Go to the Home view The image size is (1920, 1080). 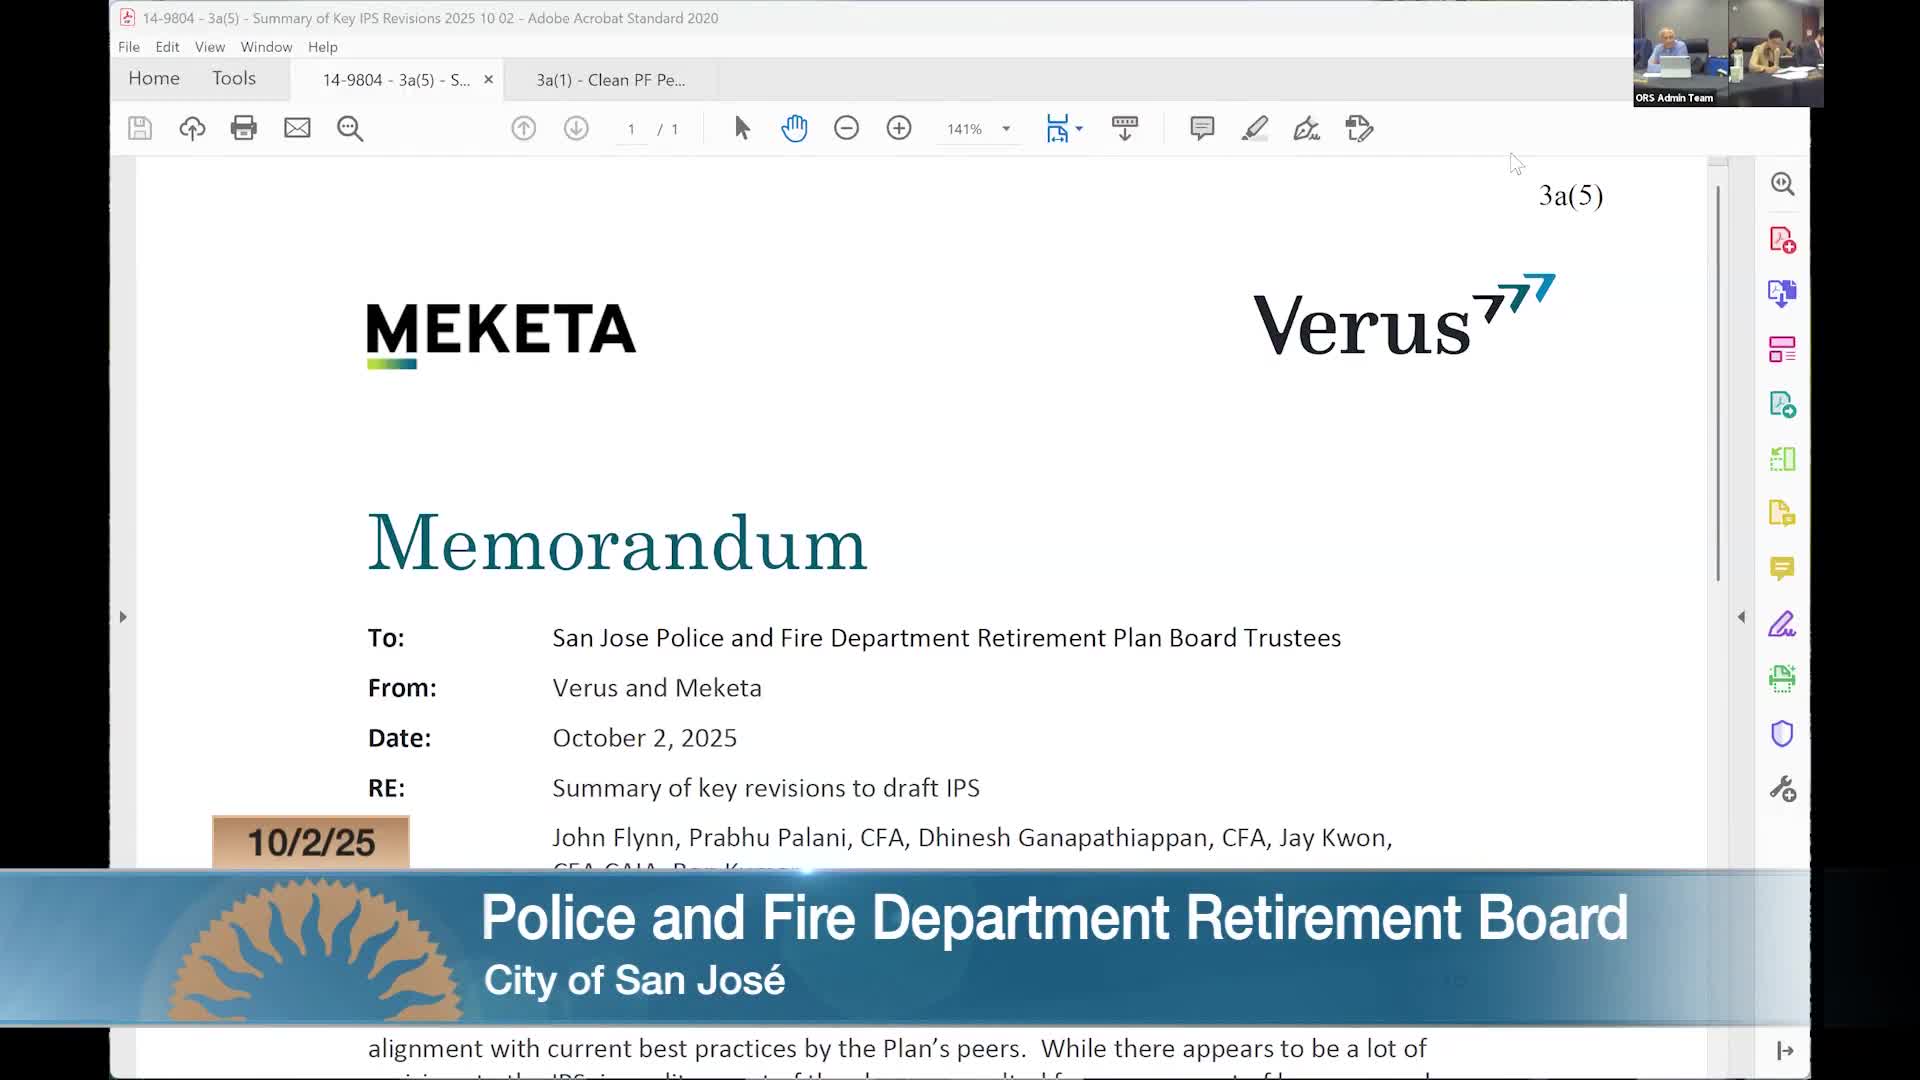pyautogui.click(x=154, y=78)
